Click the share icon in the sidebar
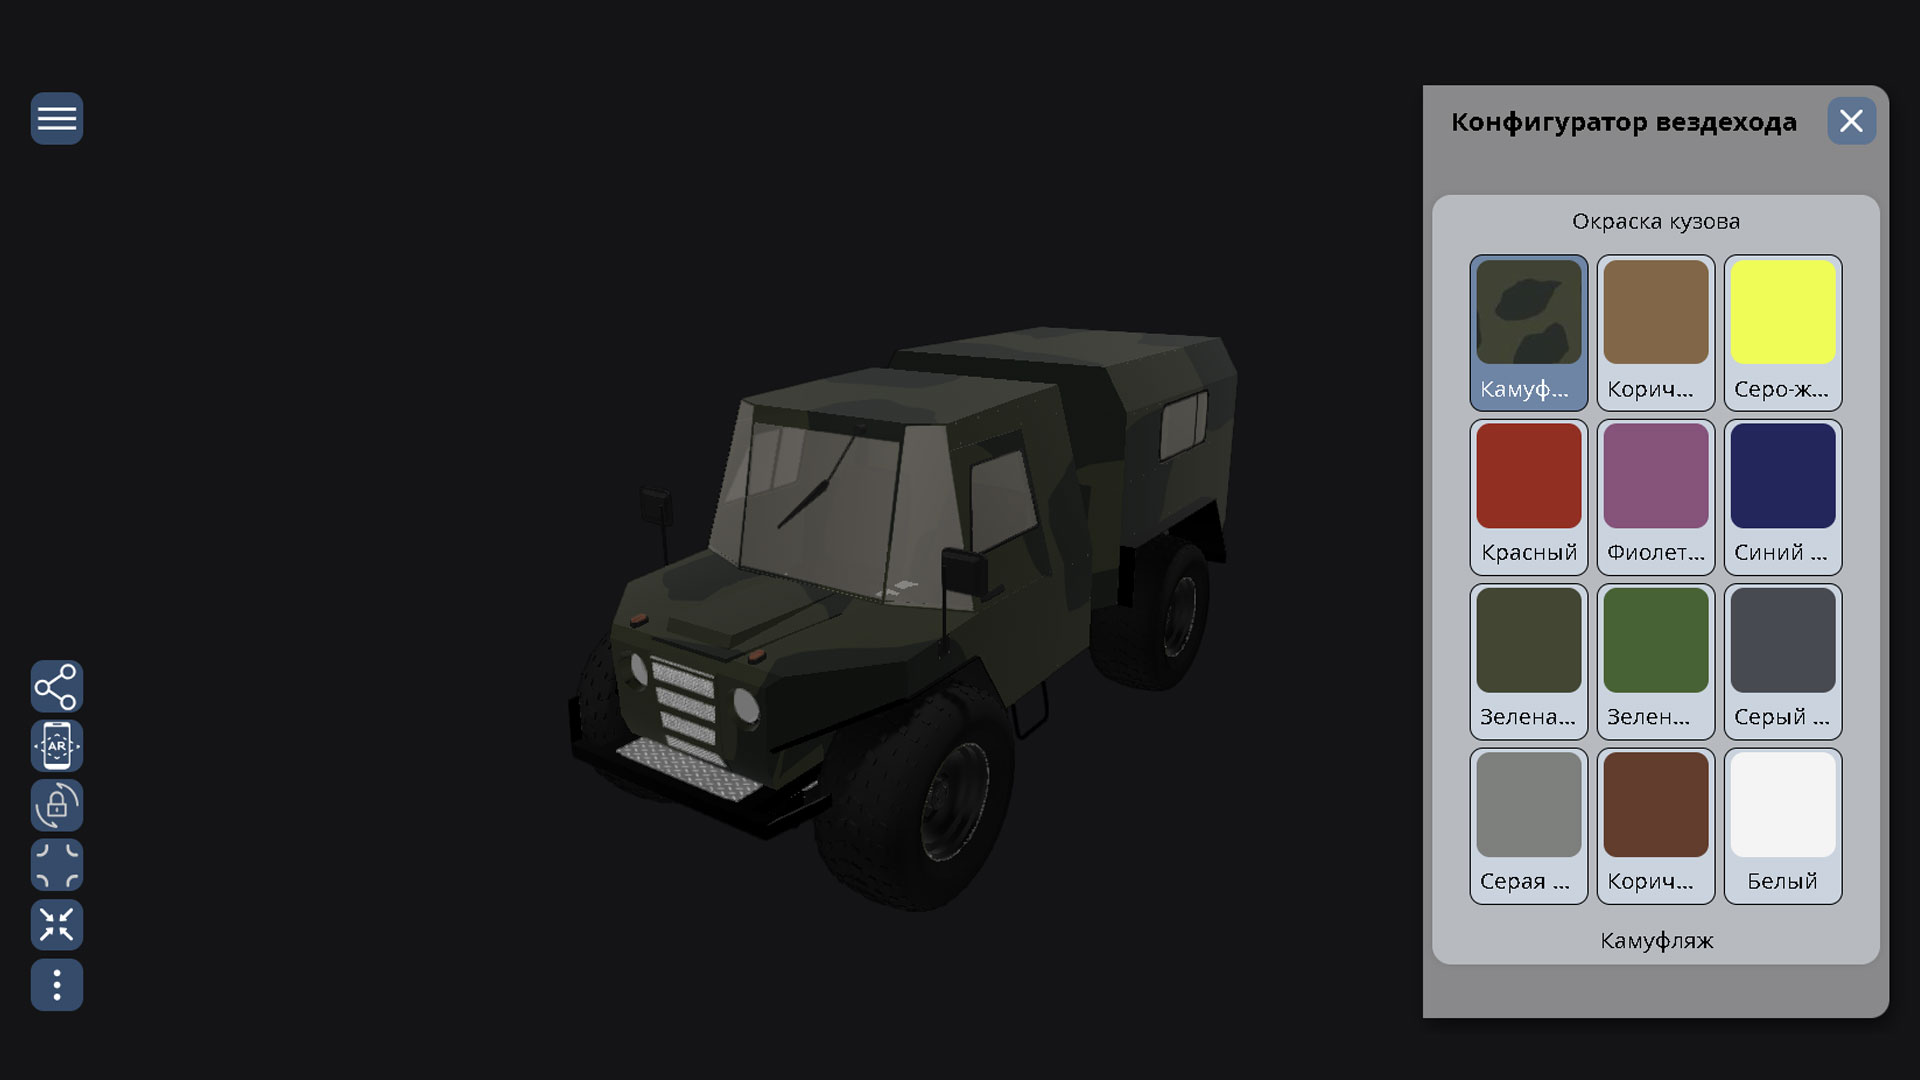This screenshot has width=1920, height=1080. click(x=56, y=686)
